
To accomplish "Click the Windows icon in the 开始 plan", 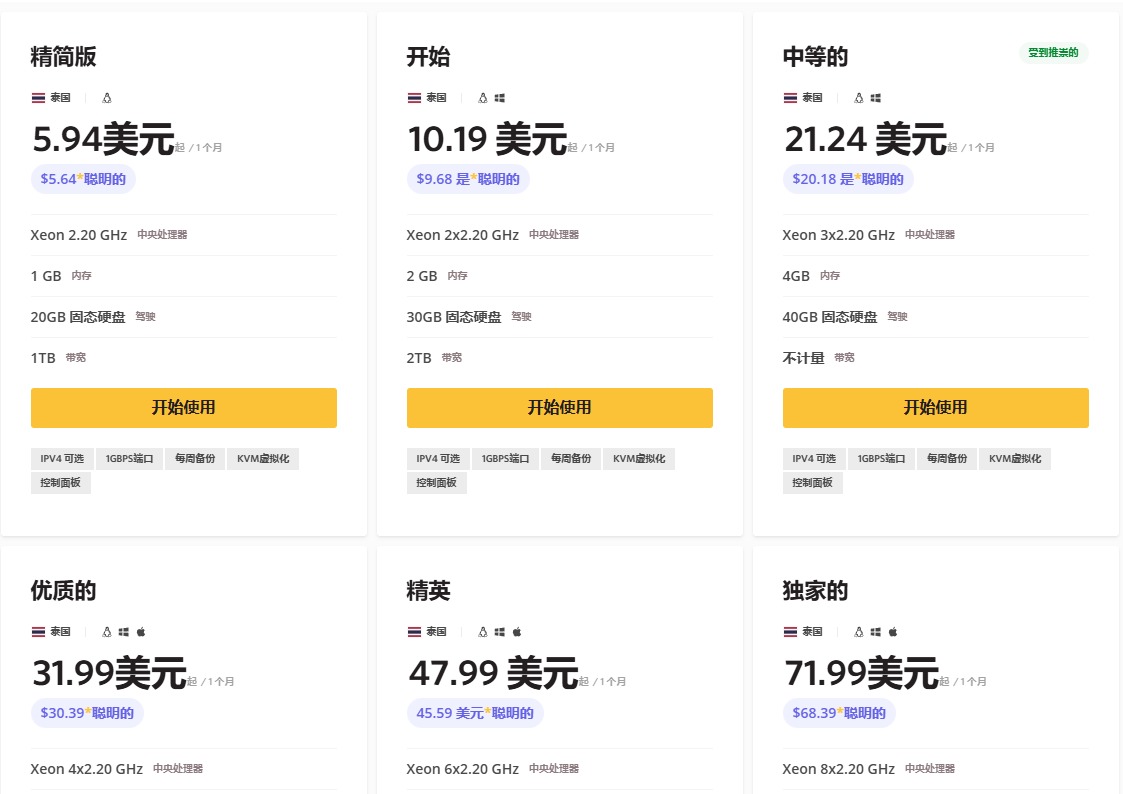I will click(499, 98).
